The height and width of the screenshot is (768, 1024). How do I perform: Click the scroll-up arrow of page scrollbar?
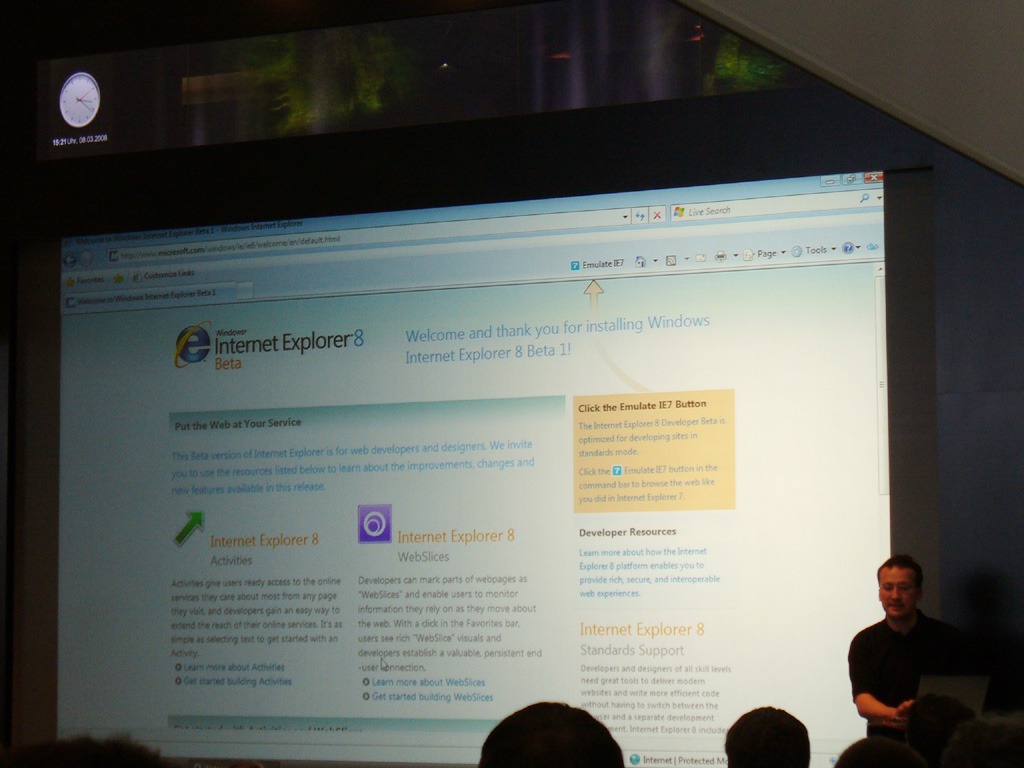pos(880,268)
